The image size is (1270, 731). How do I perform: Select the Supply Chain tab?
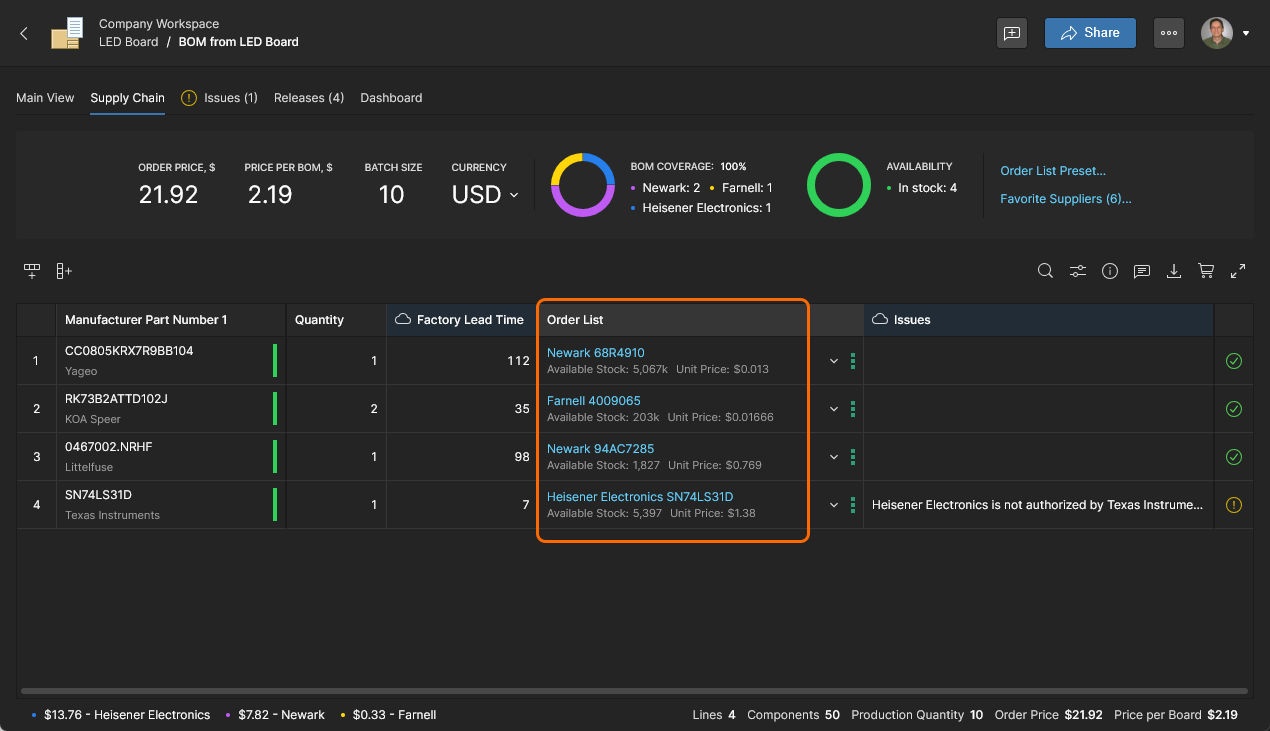(127, 98)
